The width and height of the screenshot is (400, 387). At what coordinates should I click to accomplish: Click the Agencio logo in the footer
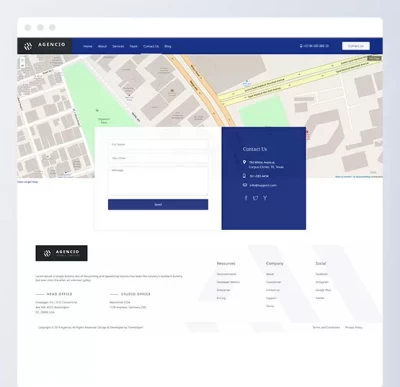62,253
